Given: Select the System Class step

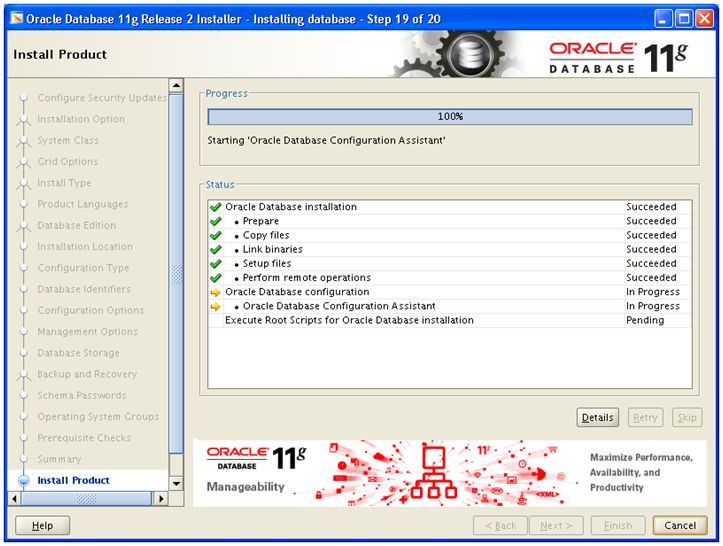Looking at the screenshot, I should coord(68,141).
